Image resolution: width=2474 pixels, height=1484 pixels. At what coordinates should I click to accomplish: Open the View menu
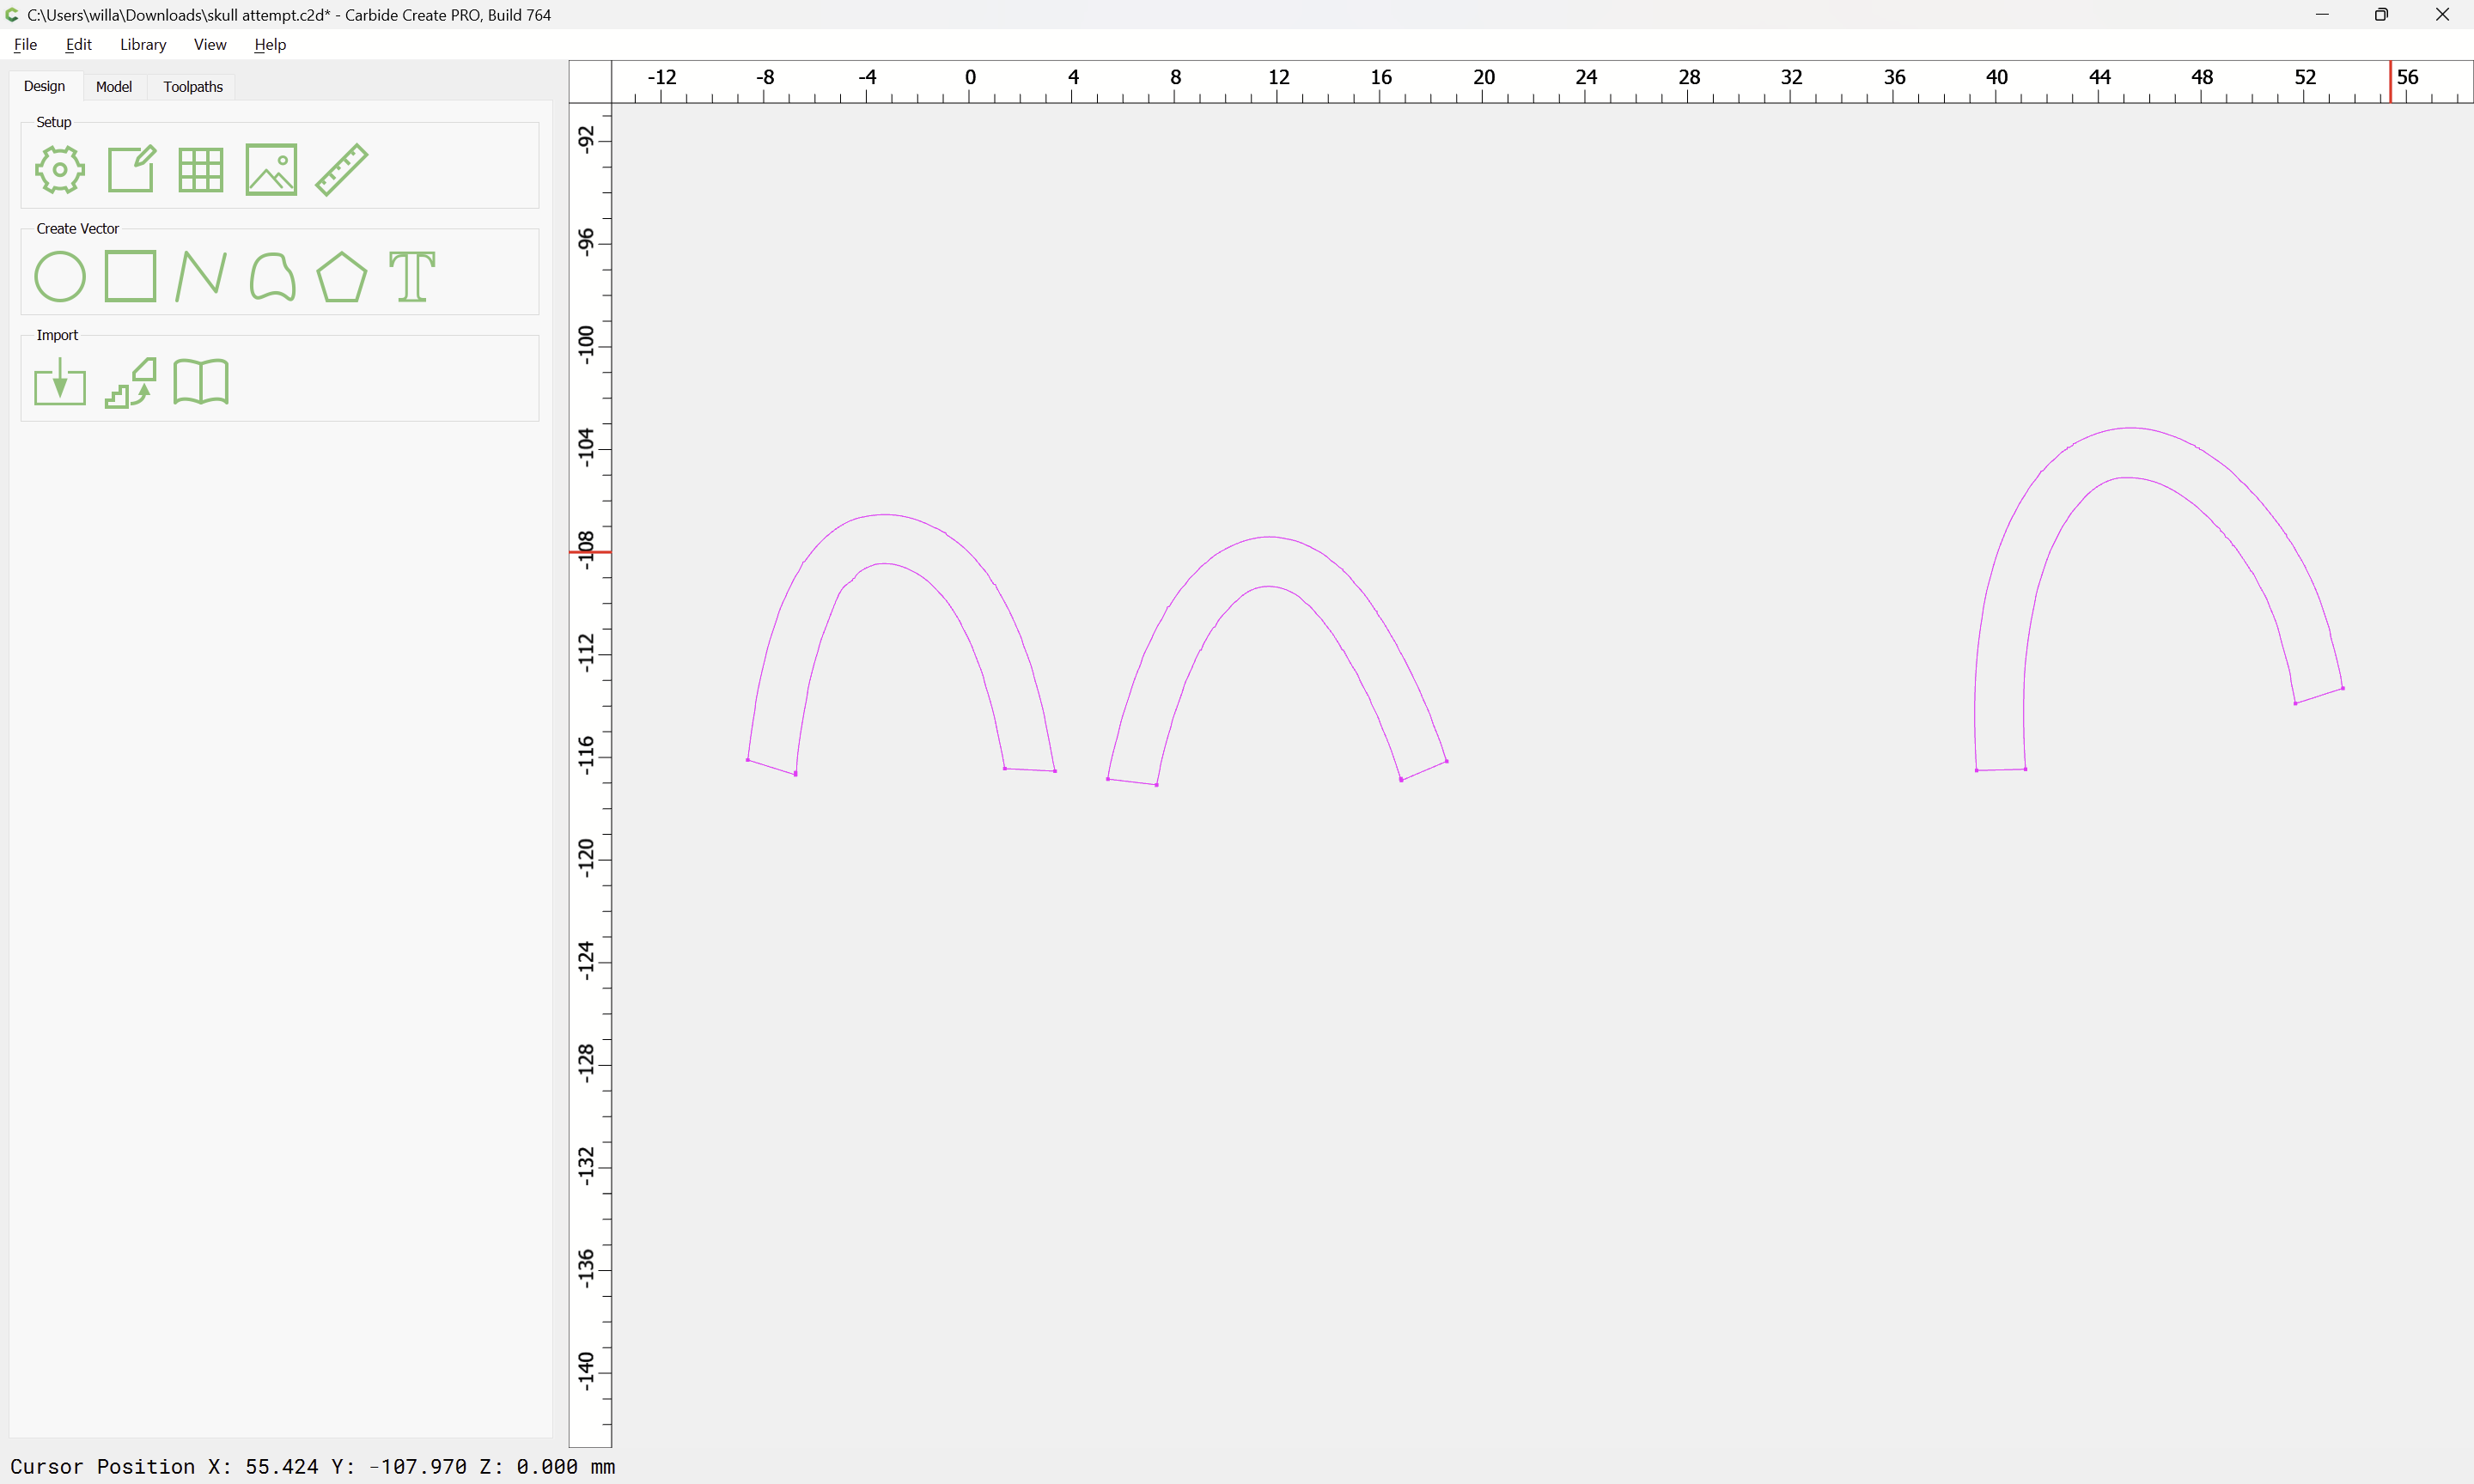pos(210,44)
